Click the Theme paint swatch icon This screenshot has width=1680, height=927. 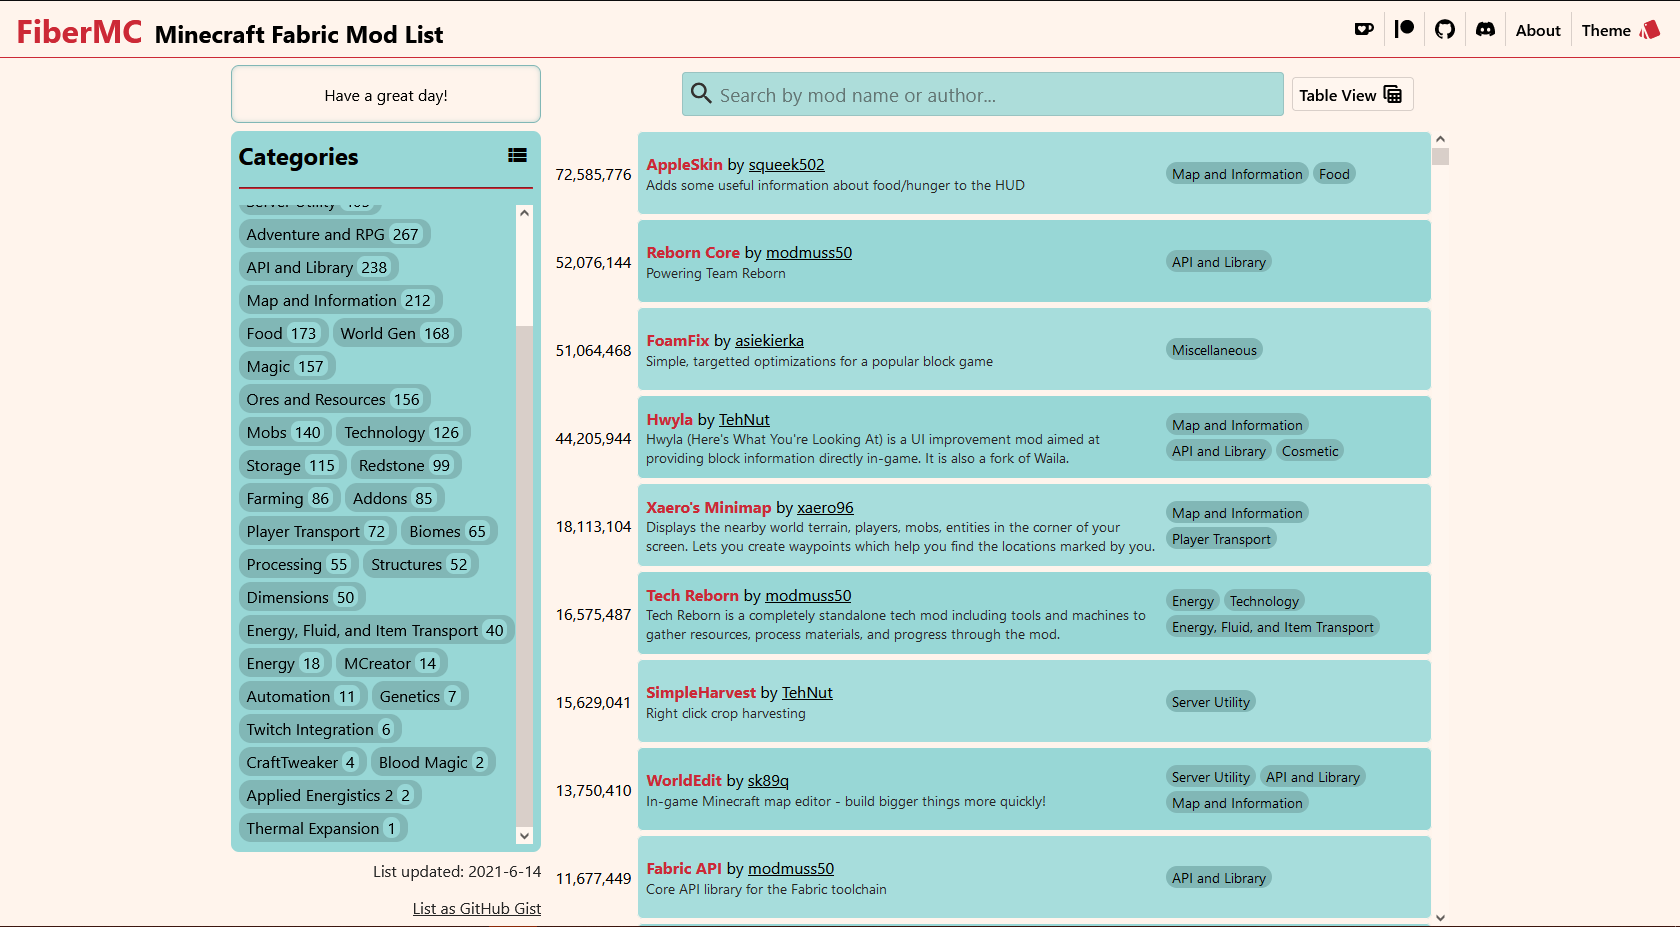(x=1650, y=30)
